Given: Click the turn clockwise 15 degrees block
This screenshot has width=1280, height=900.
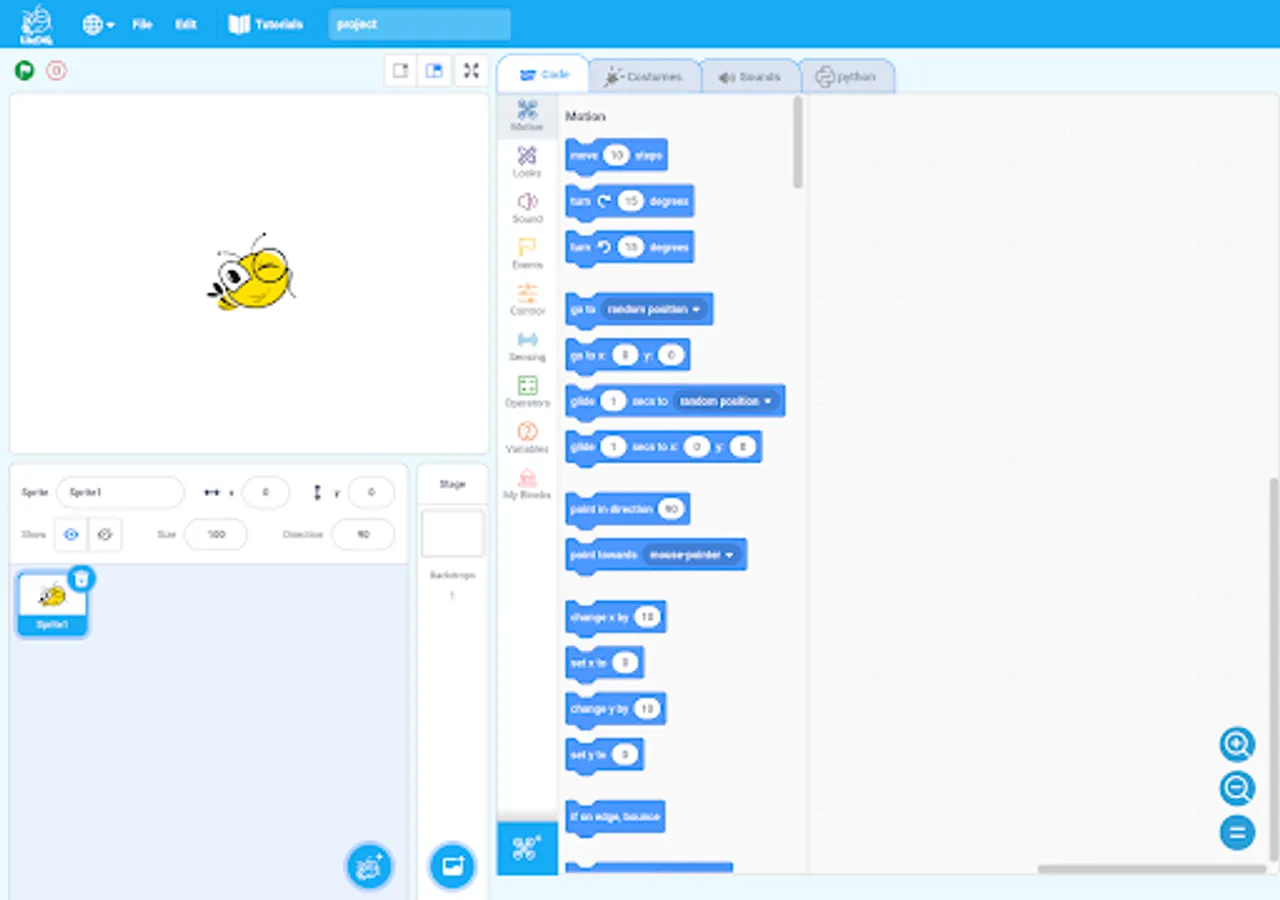Looking at the screenshot, I should (629, 202).
